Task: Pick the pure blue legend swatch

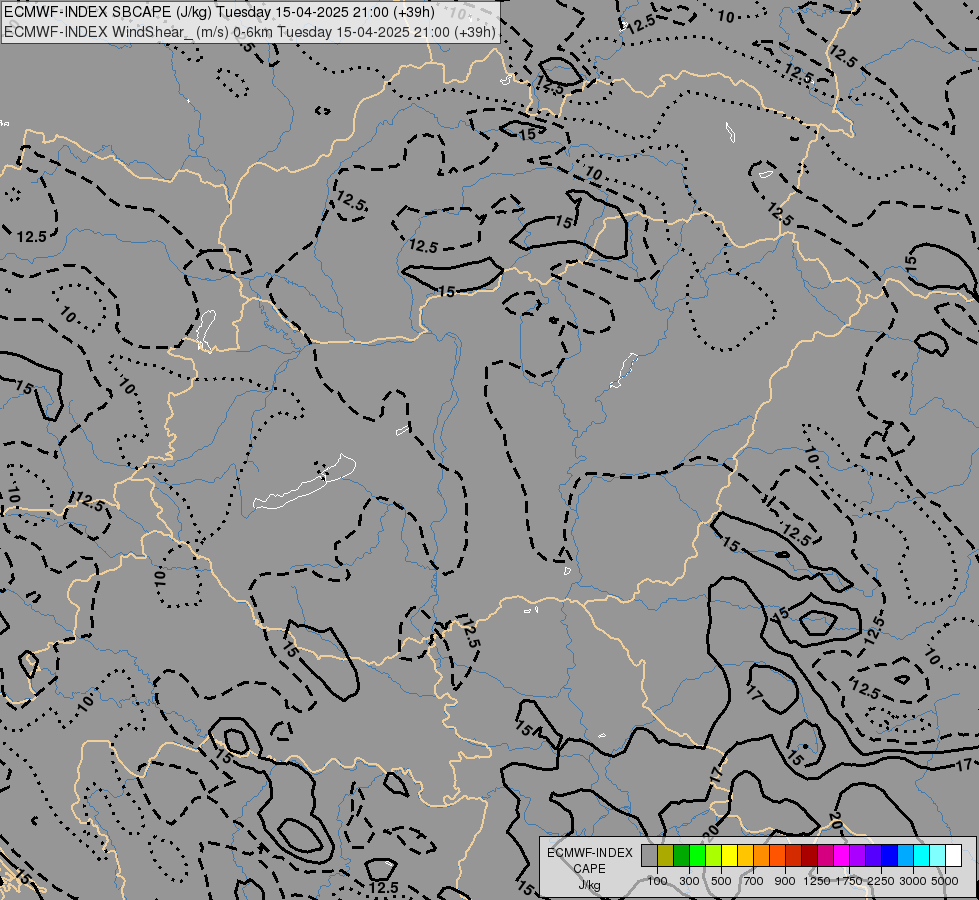Action: (889, 856)
